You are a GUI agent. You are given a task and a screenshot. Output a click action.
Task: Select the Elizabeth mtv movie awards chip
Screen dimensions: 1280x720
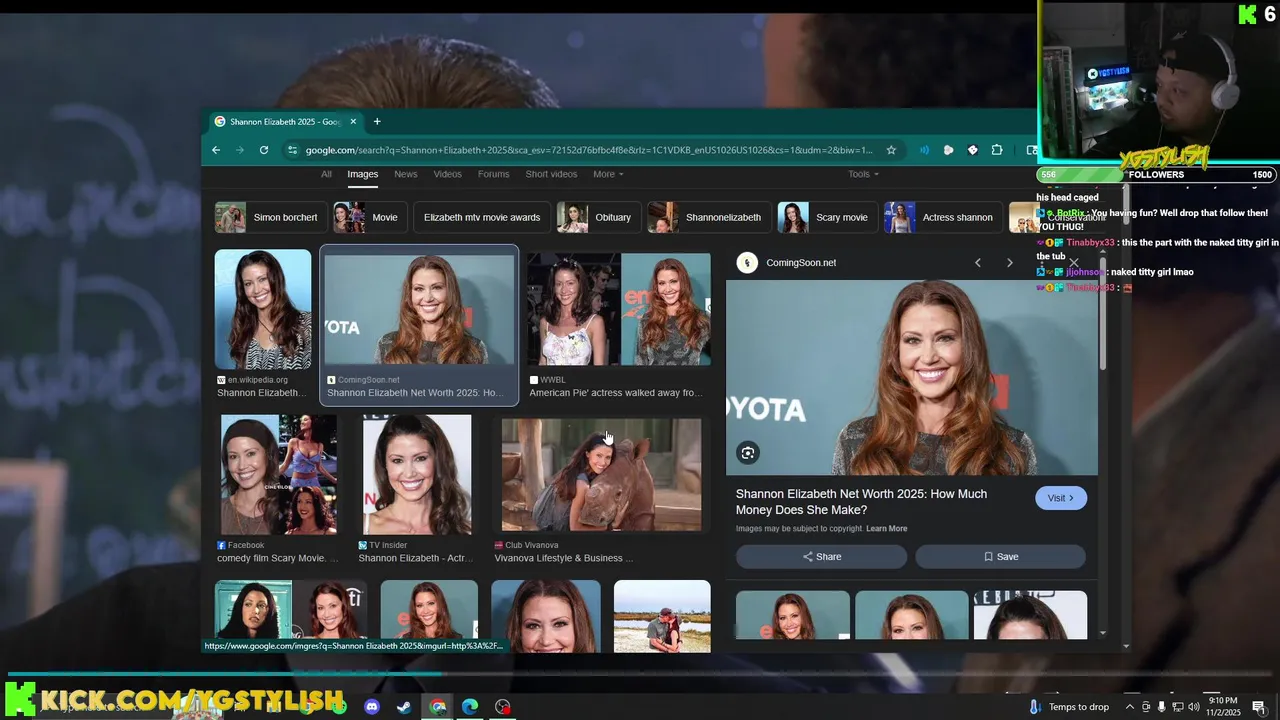(x=481, y=217)
